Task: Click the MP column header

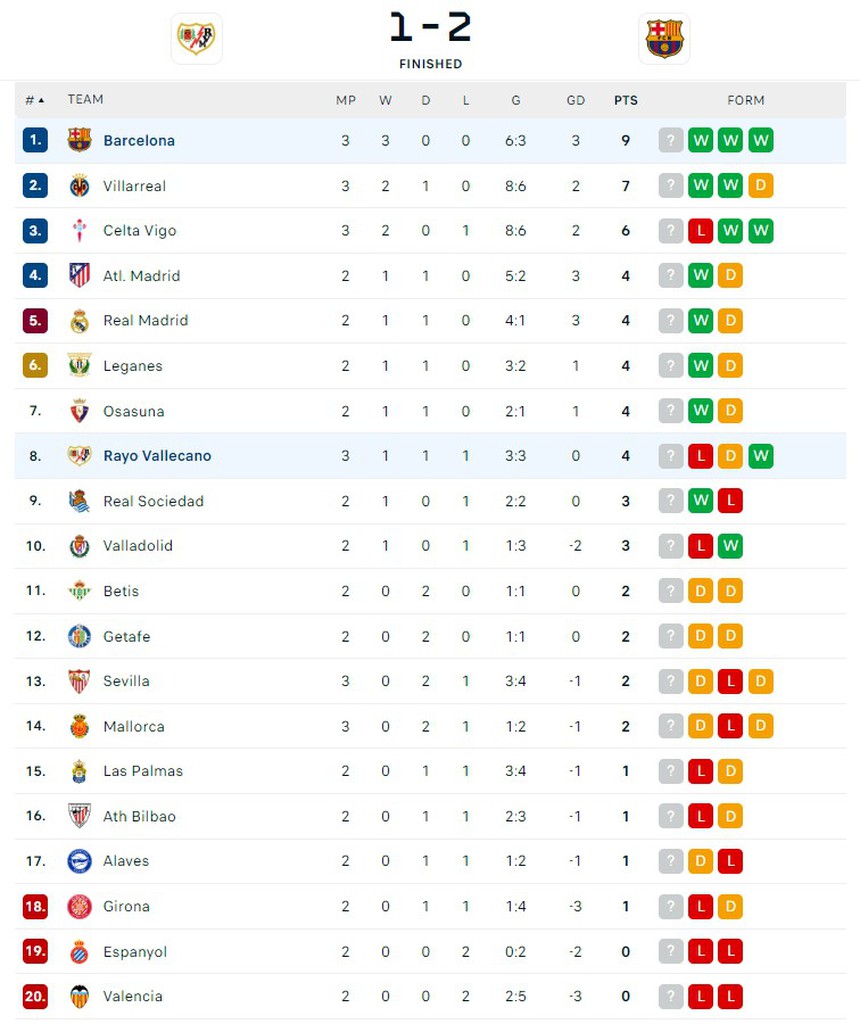Action: pyautogui.click(x=346, y=100)
